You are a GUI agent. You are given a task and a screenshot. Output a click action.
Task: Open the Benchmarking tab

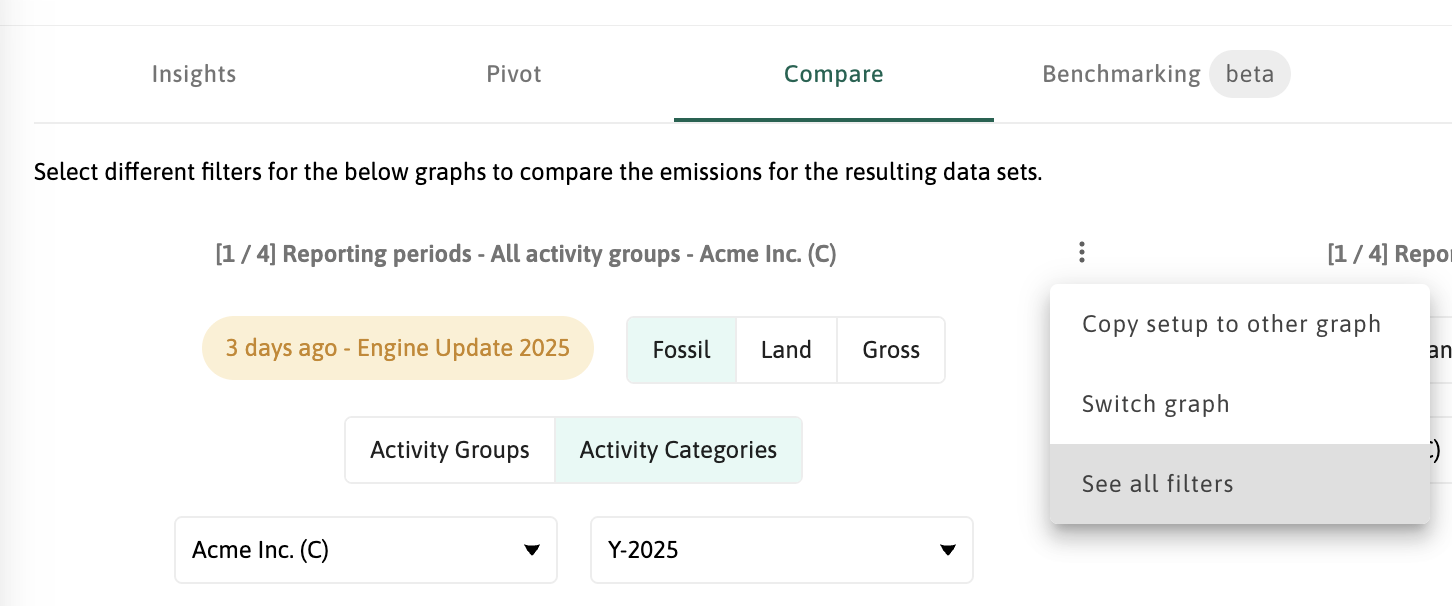click(x=1121, y=75)
